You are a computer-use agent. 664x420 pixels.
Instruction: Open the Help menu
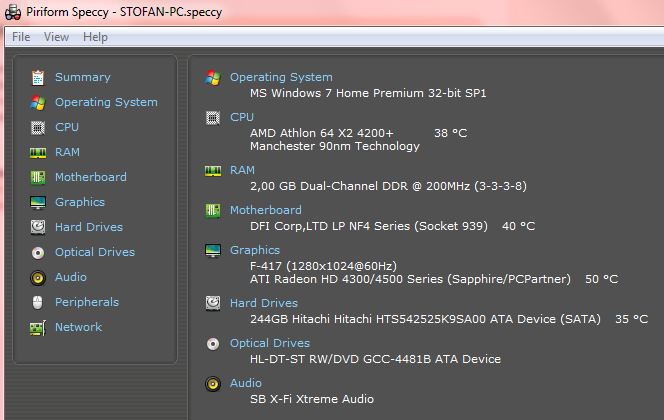[95, 37]
